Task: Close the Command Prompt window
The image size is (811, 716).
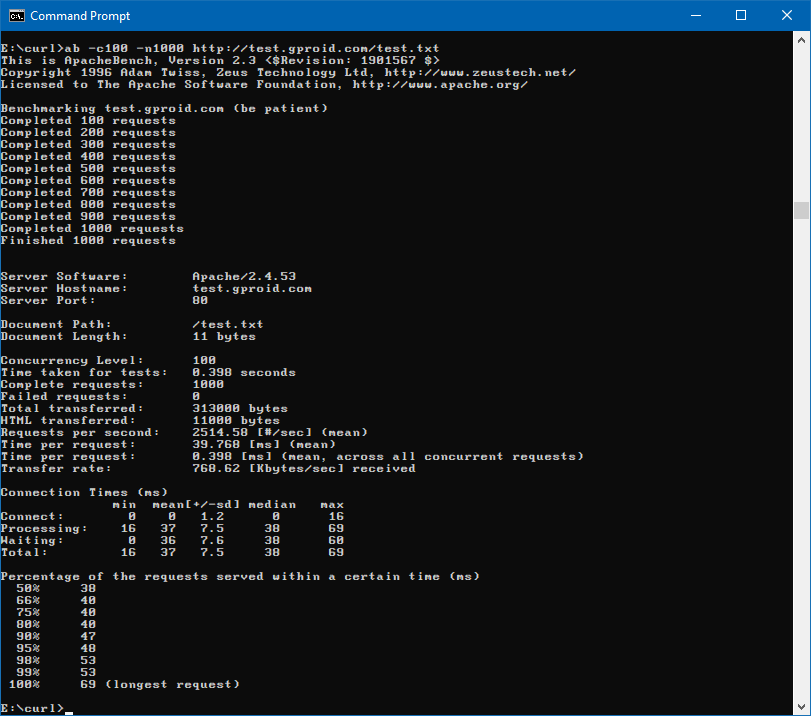Action: coord(787,16)
